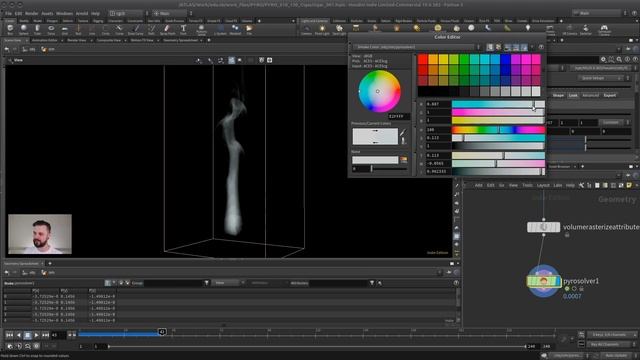Open the Render menu

pos(31,13)
